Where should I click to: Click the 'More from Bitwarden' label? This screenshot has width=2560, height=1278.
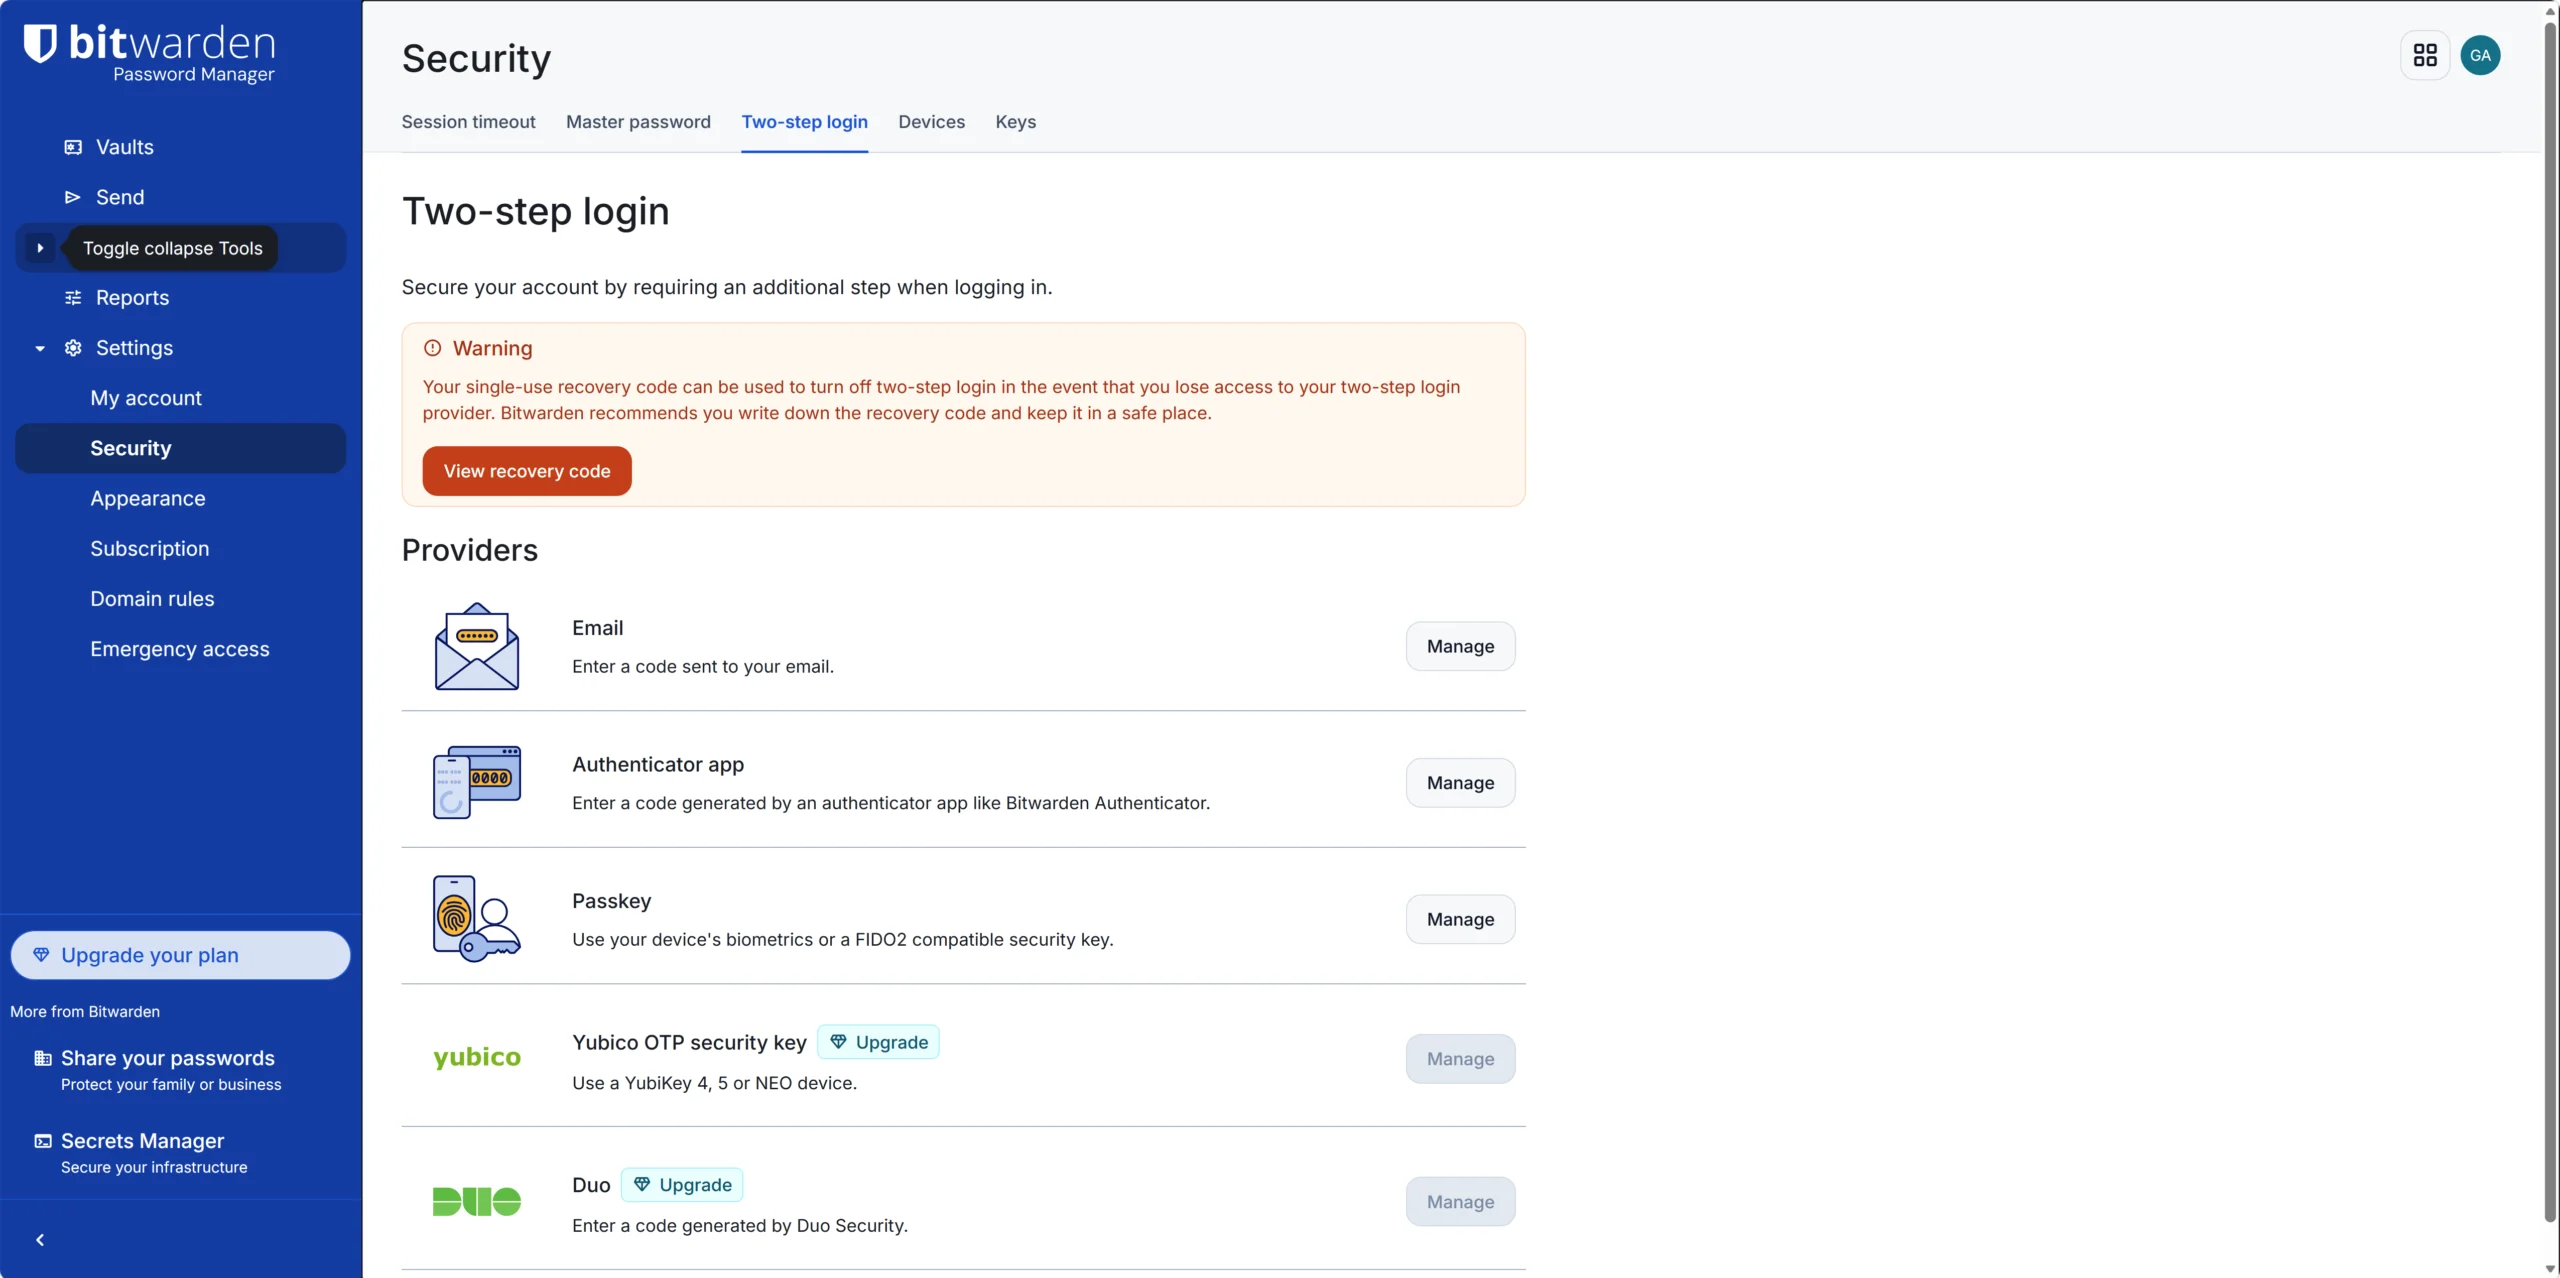[85, 1012]
